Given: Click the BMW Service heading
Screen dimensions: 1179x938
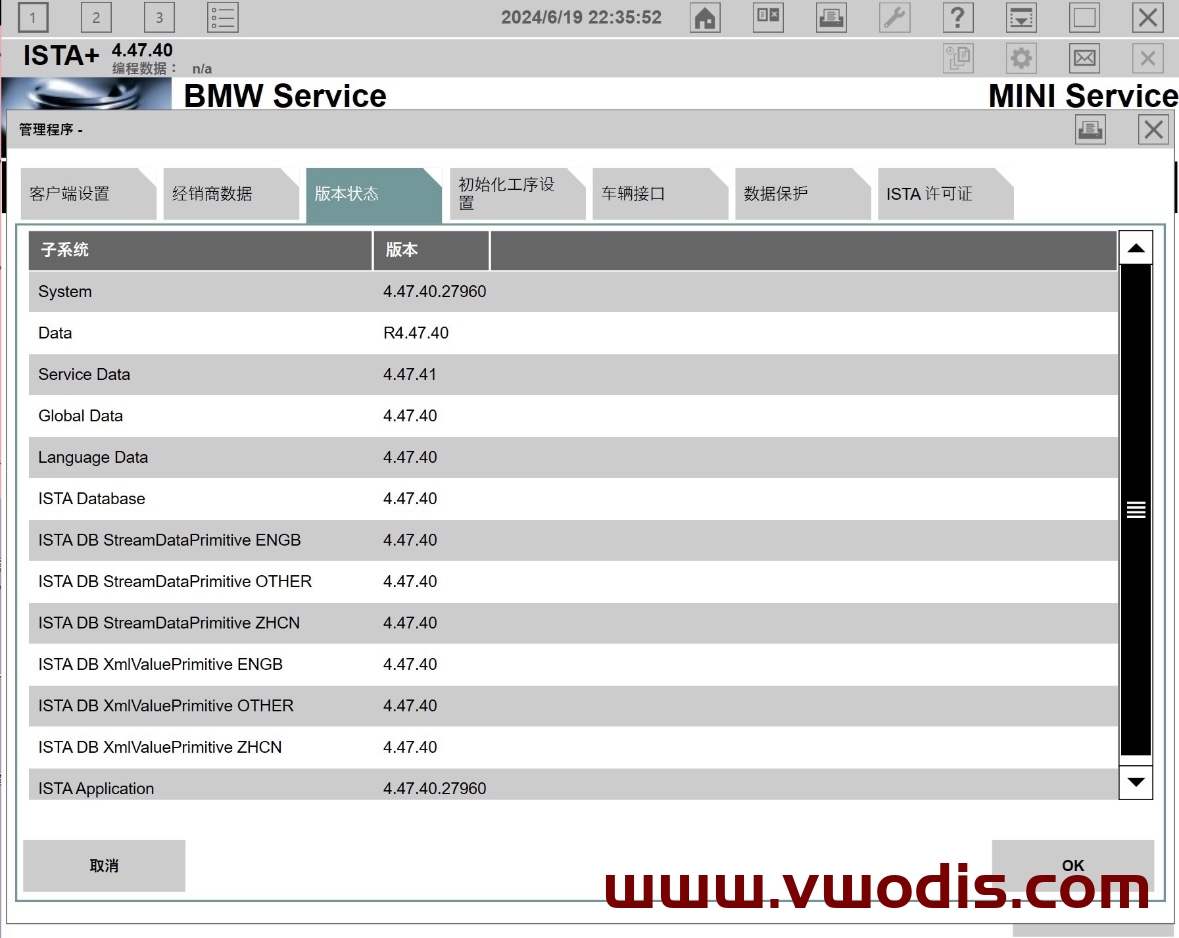Looking at the screenshot, I should (x=285, y=96).
